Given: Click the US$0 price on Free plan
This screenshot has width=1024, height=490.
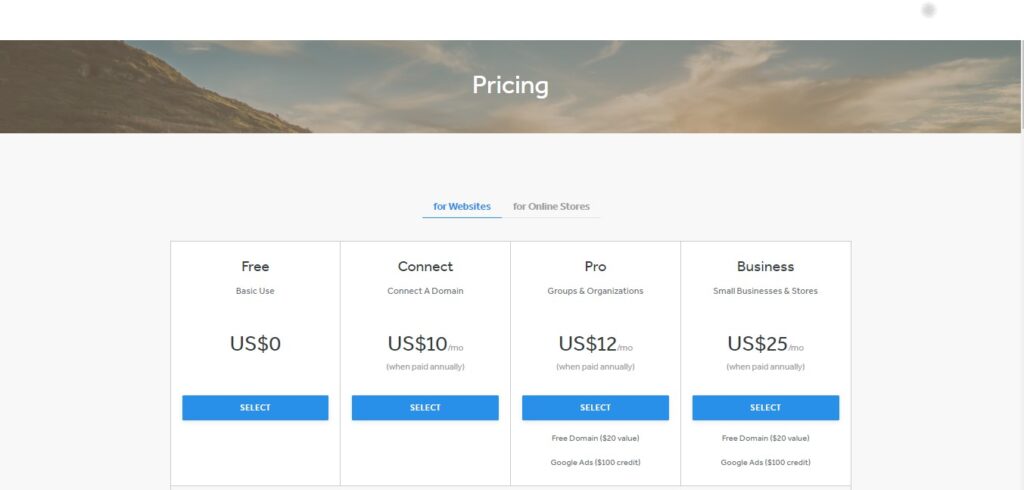Looking at the screenshot, I should click(255, 344).
